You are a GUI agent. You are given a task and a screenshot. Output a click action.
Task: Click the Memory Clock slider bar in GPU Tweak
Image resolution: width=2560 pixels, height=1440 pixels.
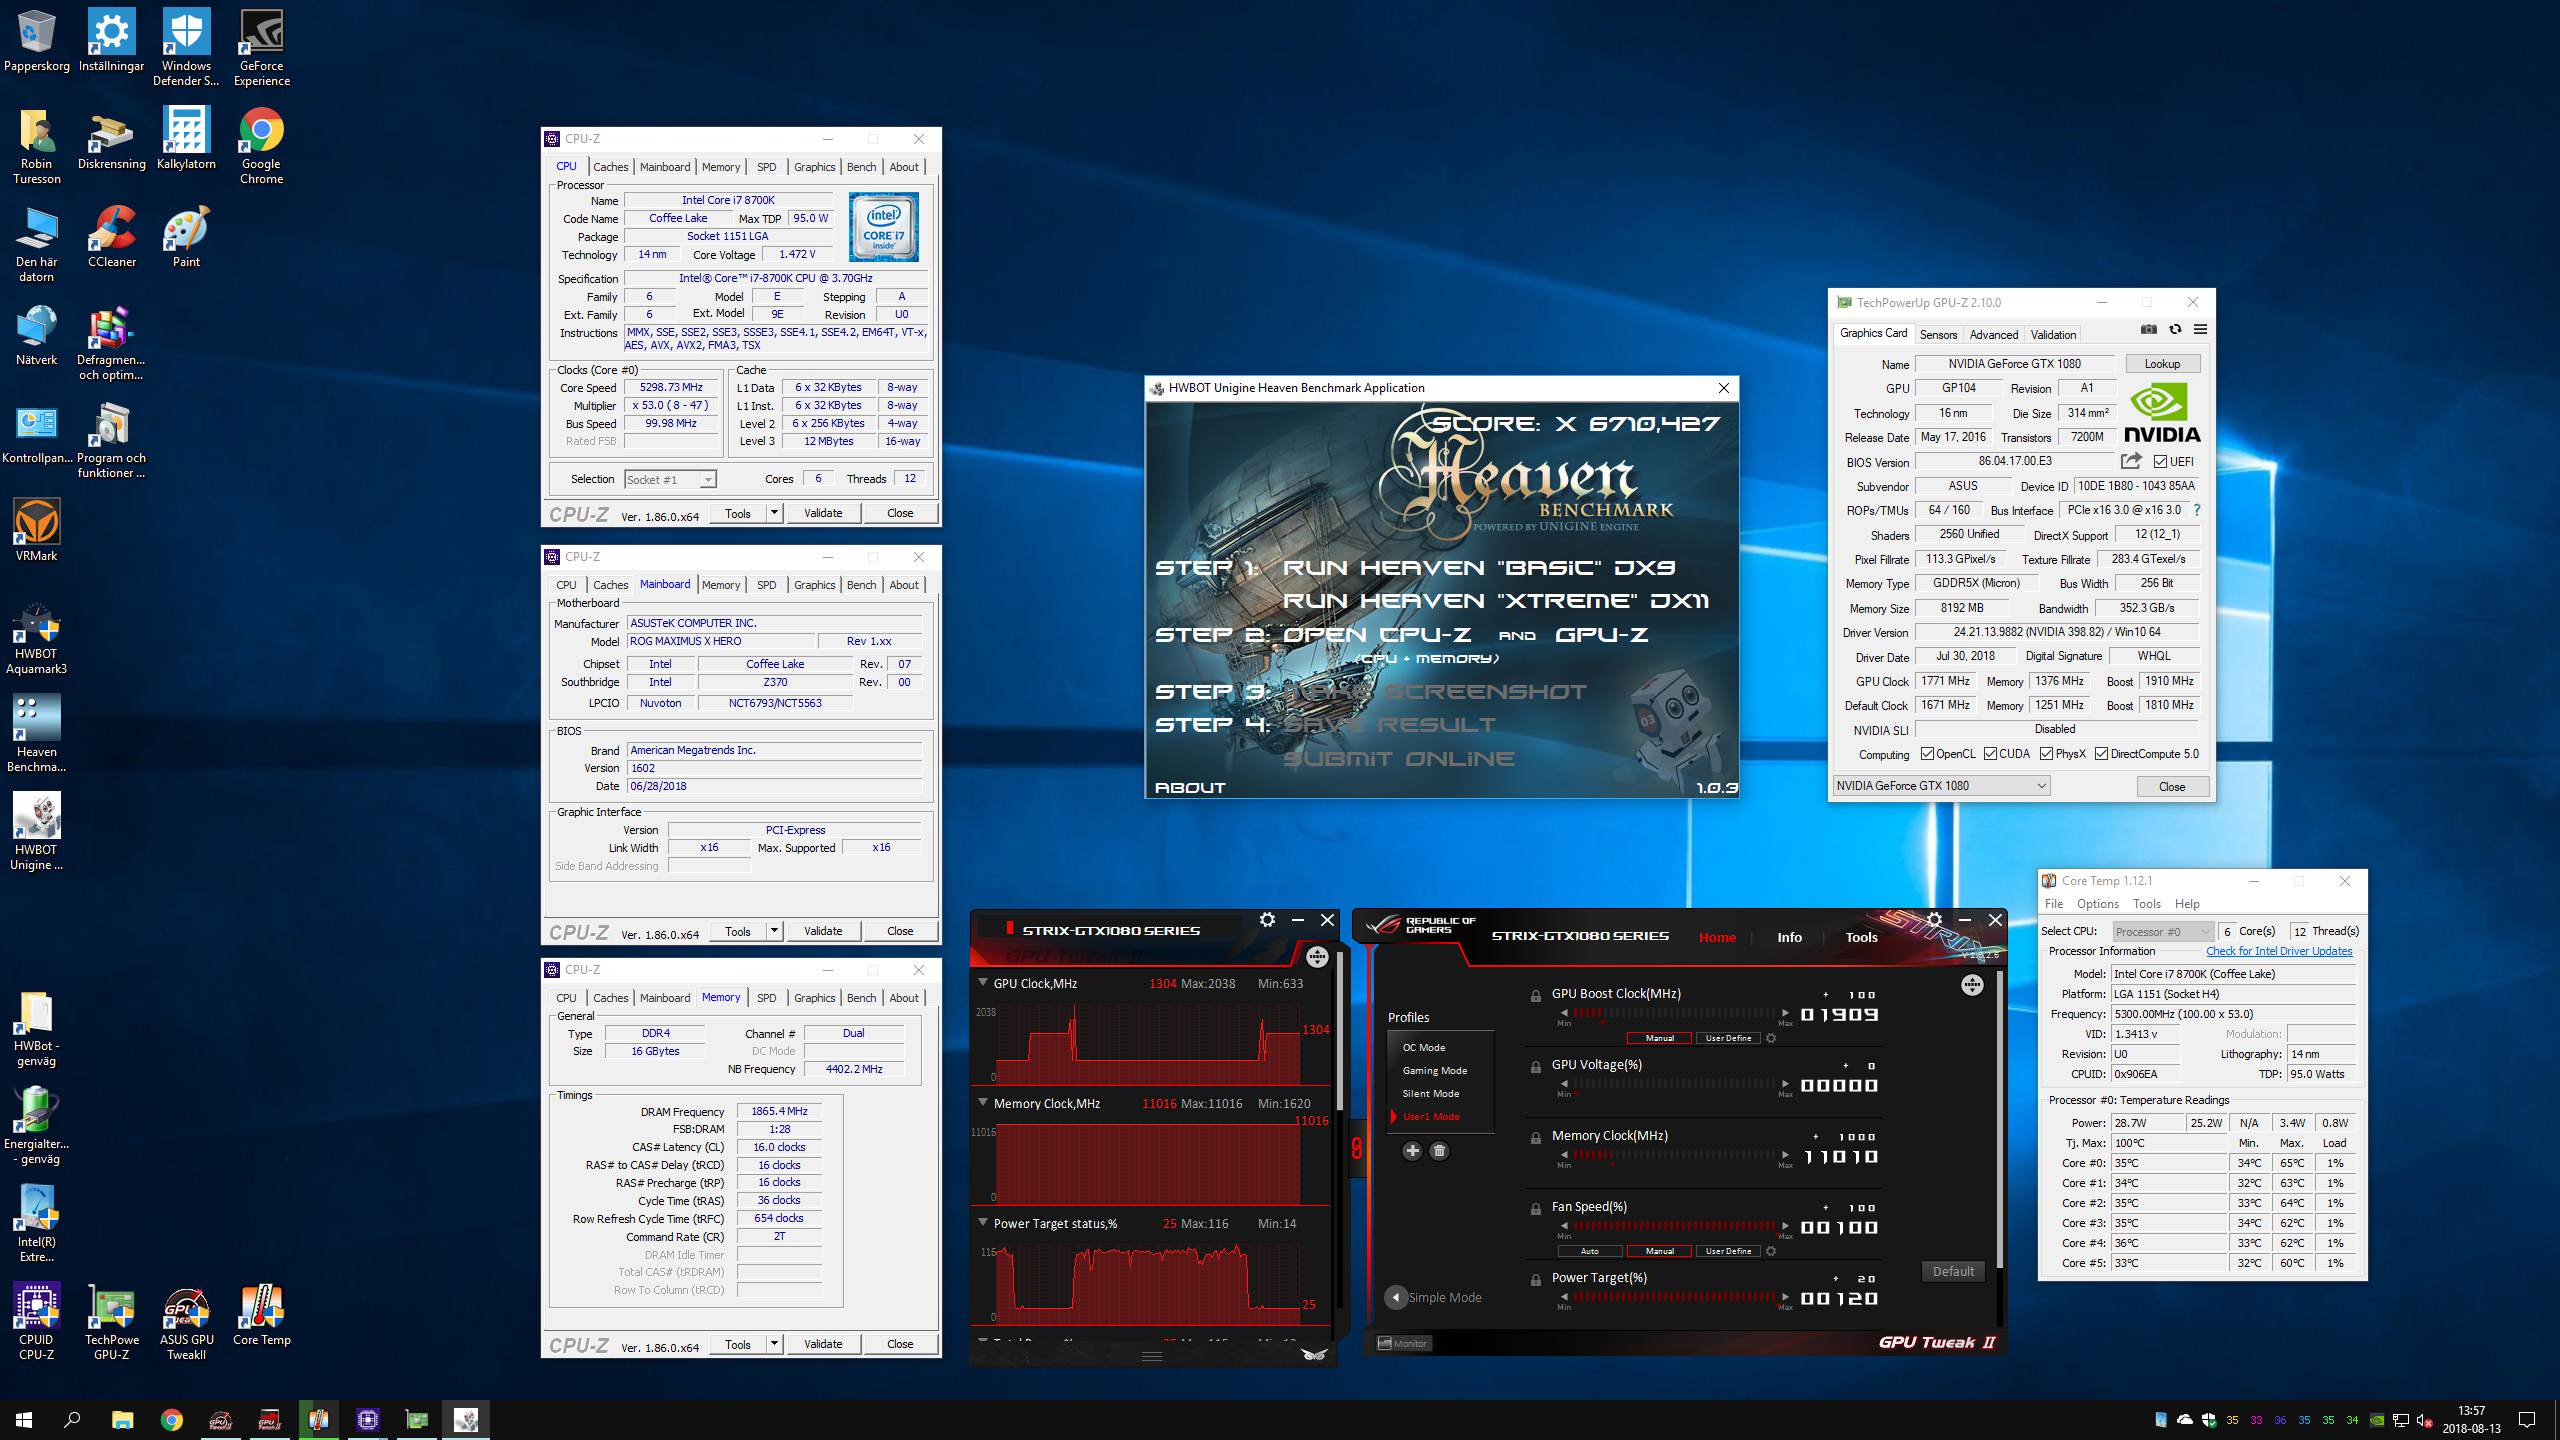[x=1674, y=1156]
